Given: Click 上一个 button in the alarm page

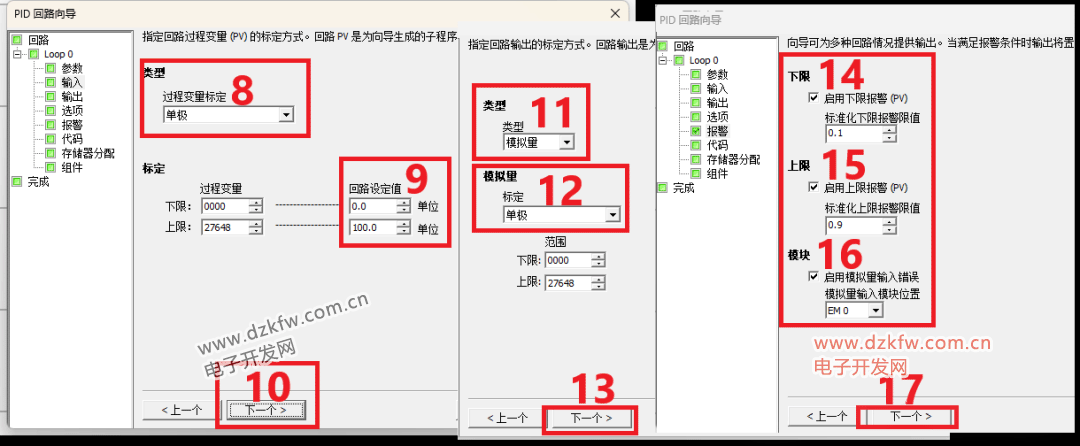Looking at the screenshot, I should tap(822, 416).
